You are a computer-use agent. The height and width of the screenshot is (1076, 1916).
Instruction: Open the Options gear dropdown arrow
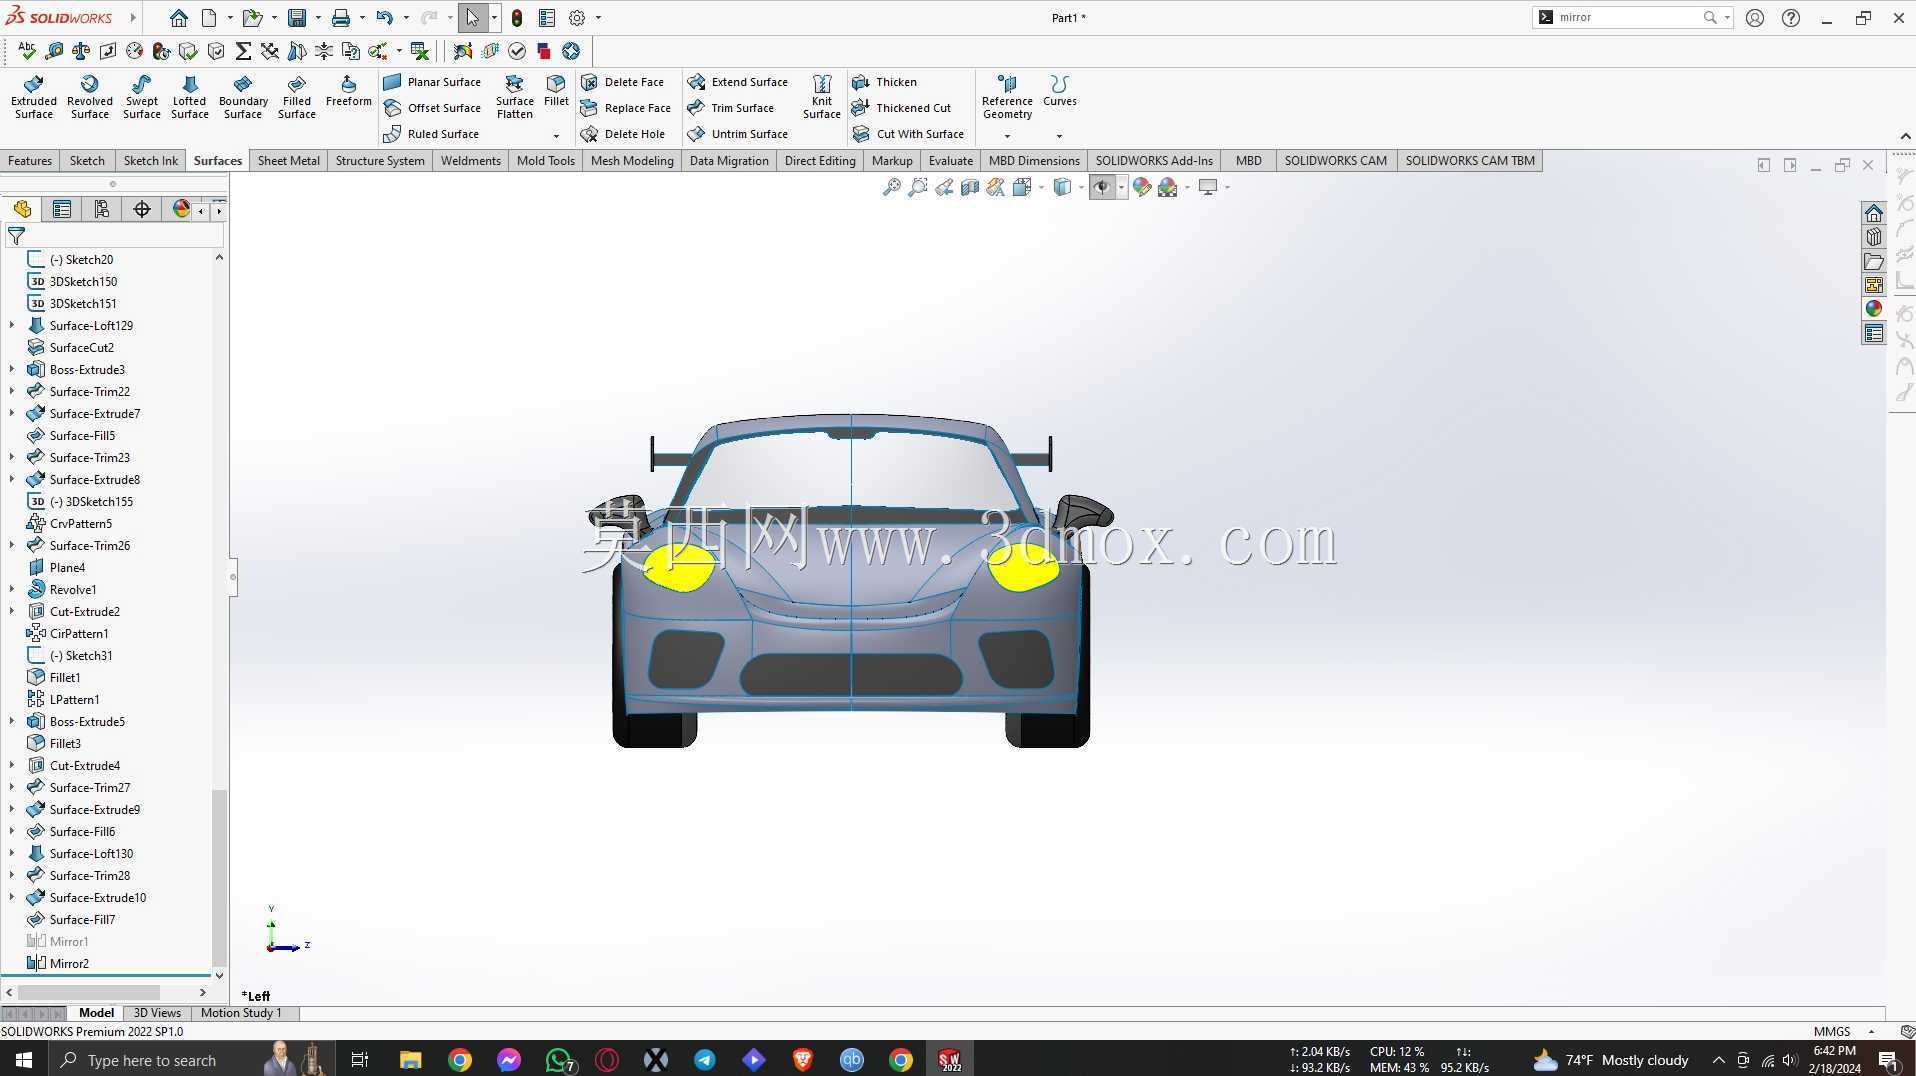tap(598, 18)
